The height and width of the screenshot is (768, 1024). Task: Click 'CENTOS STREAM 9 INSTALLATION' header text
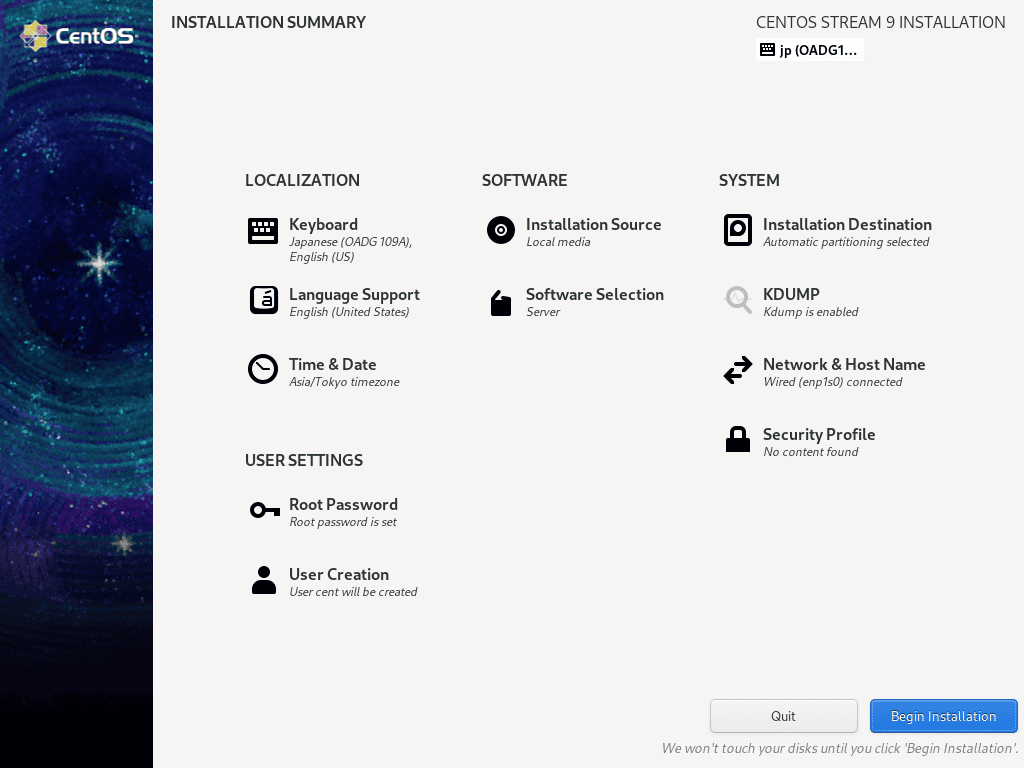pyautogui.click(x=880, y=22)
